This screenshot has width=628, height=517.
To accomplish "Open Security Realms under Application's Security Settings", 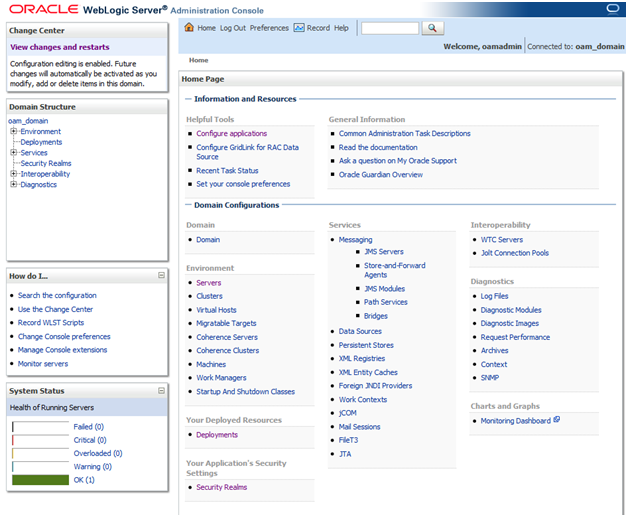I will click(x=221, y=487).
